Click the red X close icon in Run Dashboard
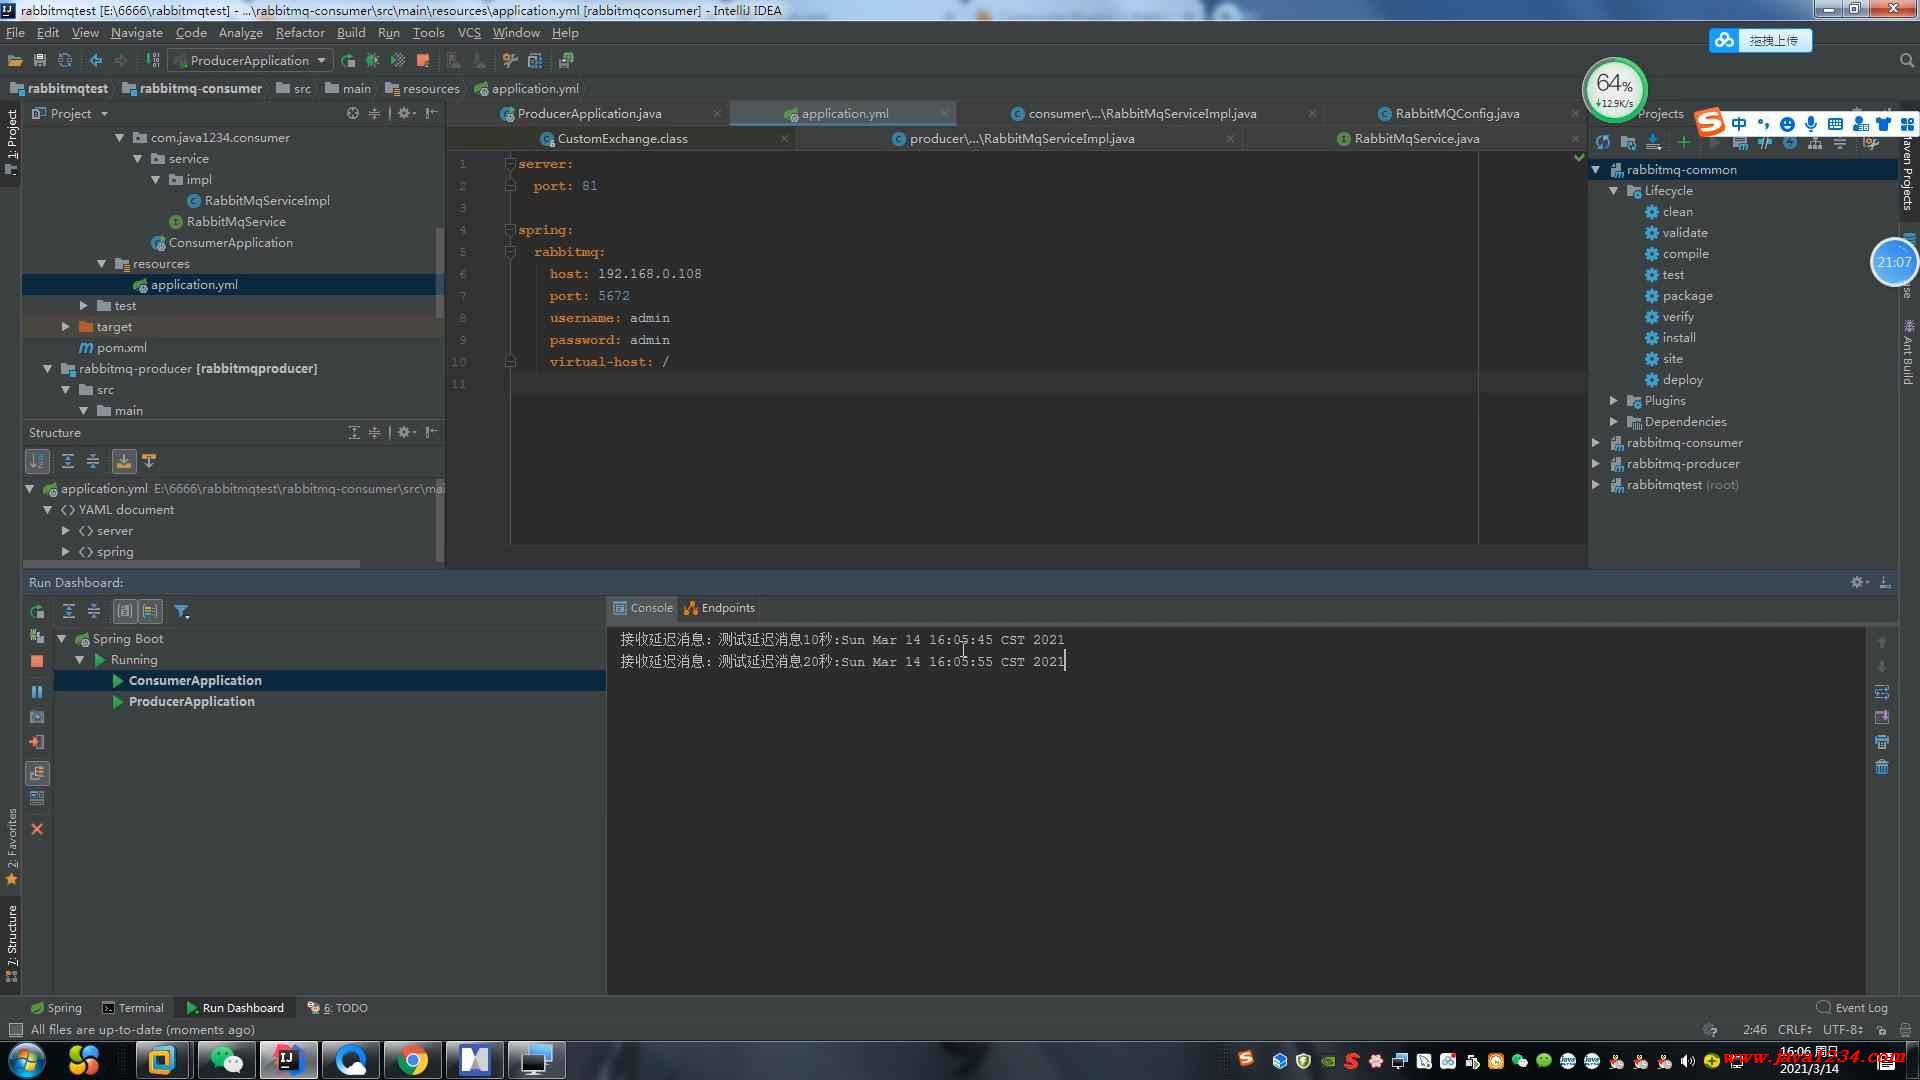Image resolution: width=1920 pixels, height=1080 pixels. pos(37,829)
